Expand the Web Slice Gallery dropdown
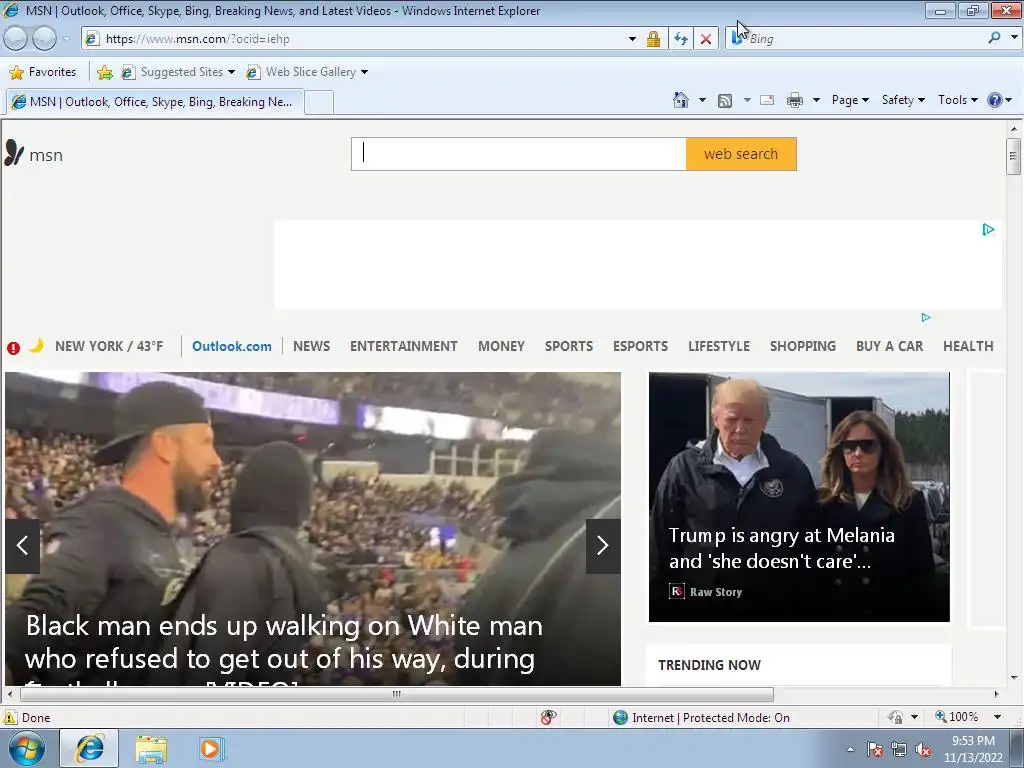 [364, 72]
